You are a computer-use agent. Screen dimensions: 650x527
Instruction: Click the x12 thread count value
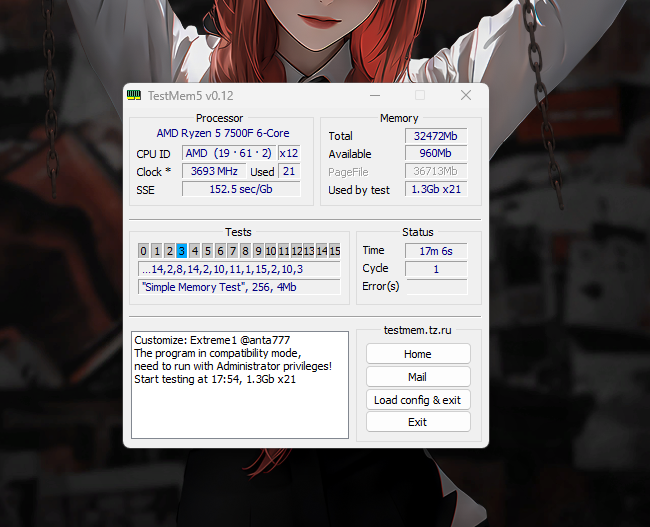[289, 153]
